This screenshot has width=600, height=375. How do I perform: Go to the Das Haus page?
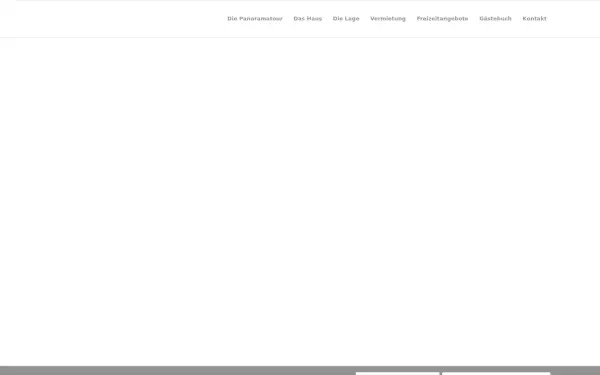point(308,18)
